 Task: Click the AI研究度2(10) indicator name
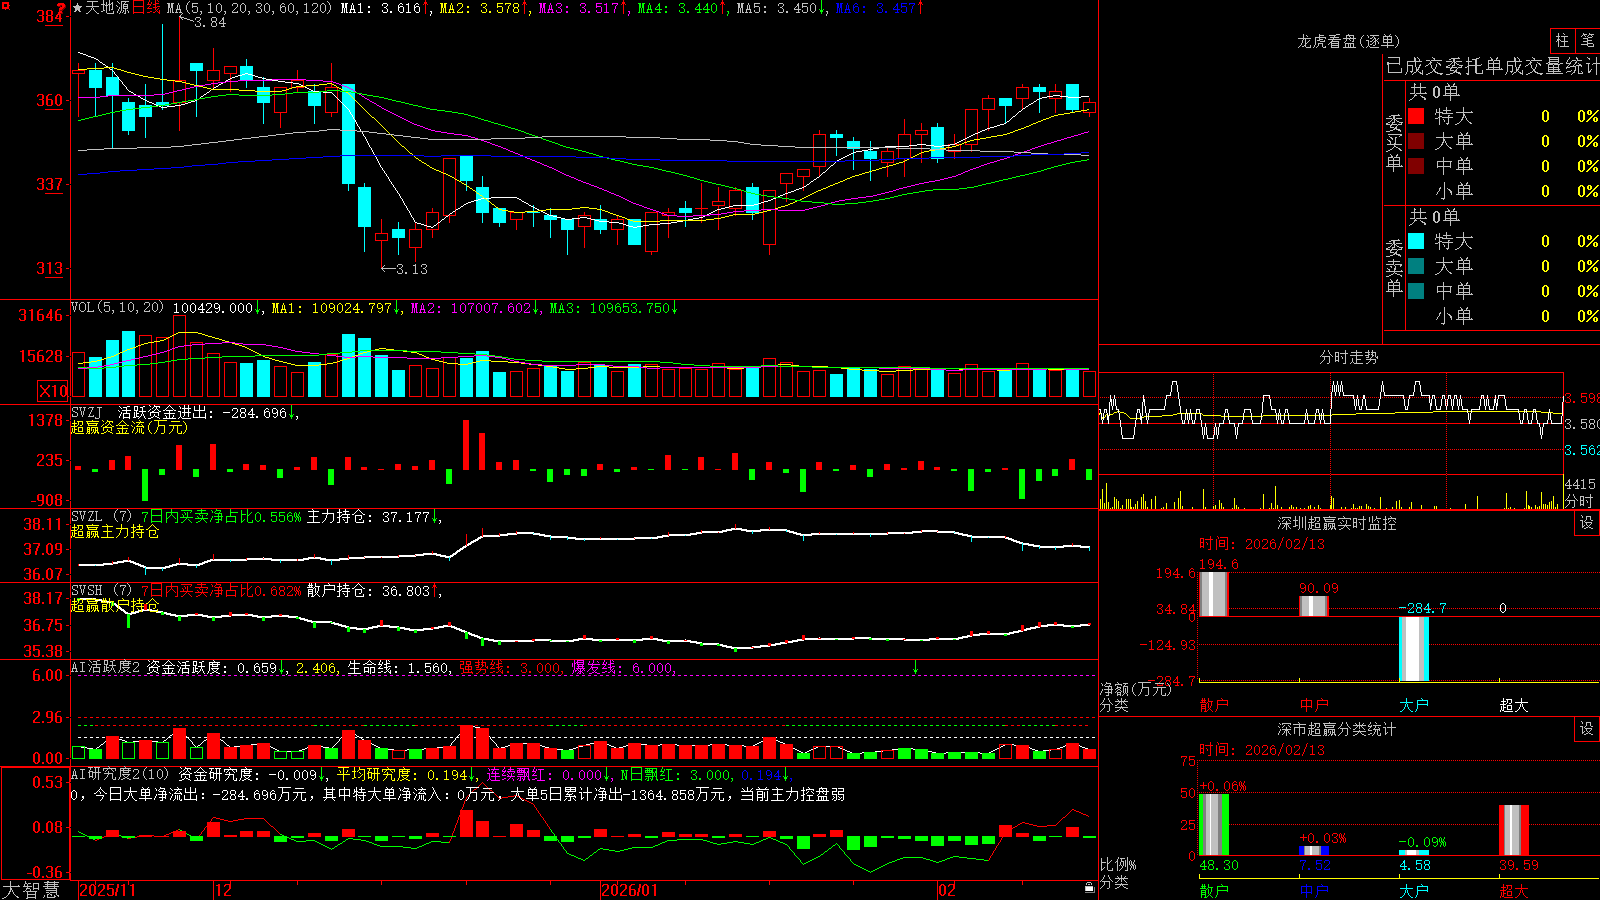[x=121, y=774]
